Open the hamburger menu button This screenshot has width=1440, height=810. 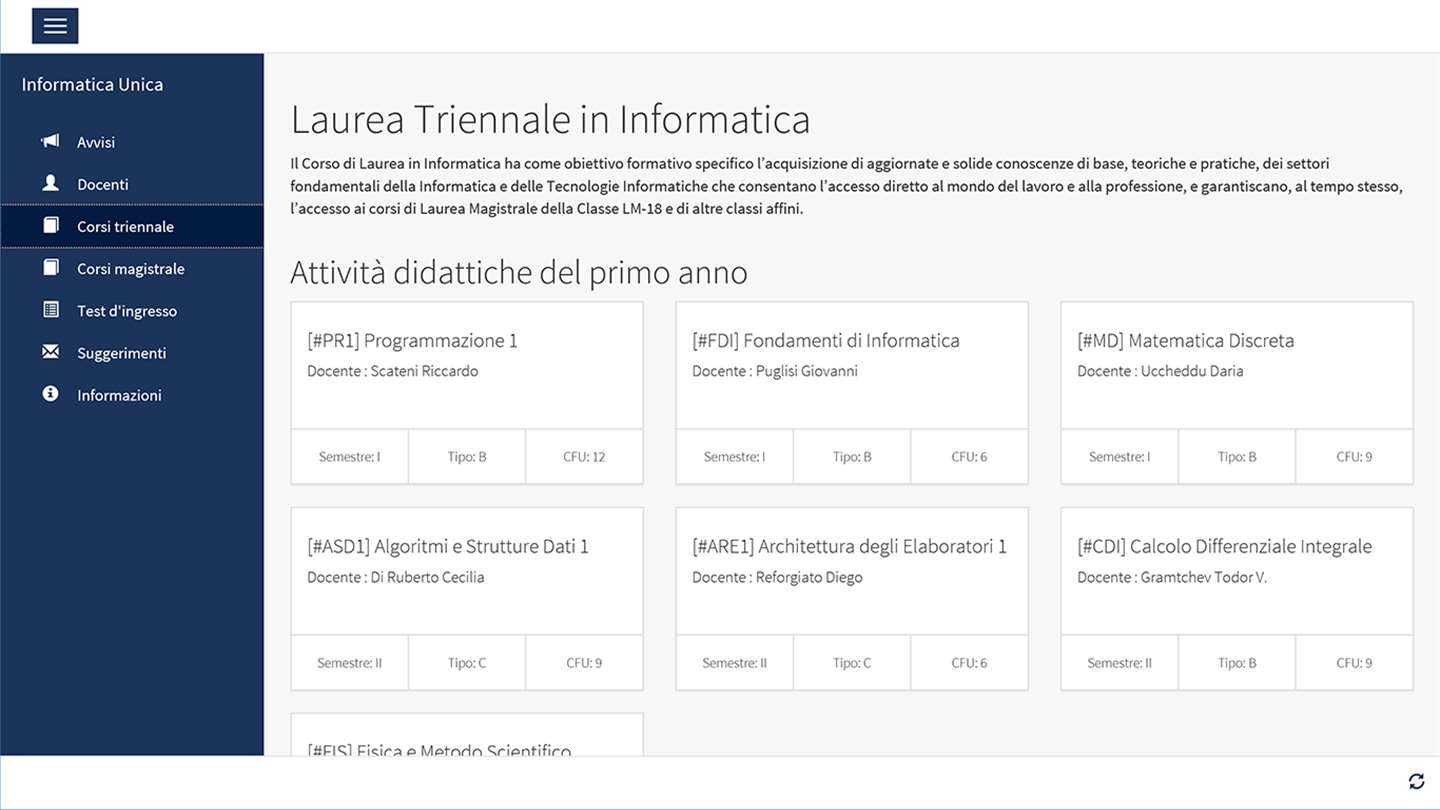click(55, 26)
